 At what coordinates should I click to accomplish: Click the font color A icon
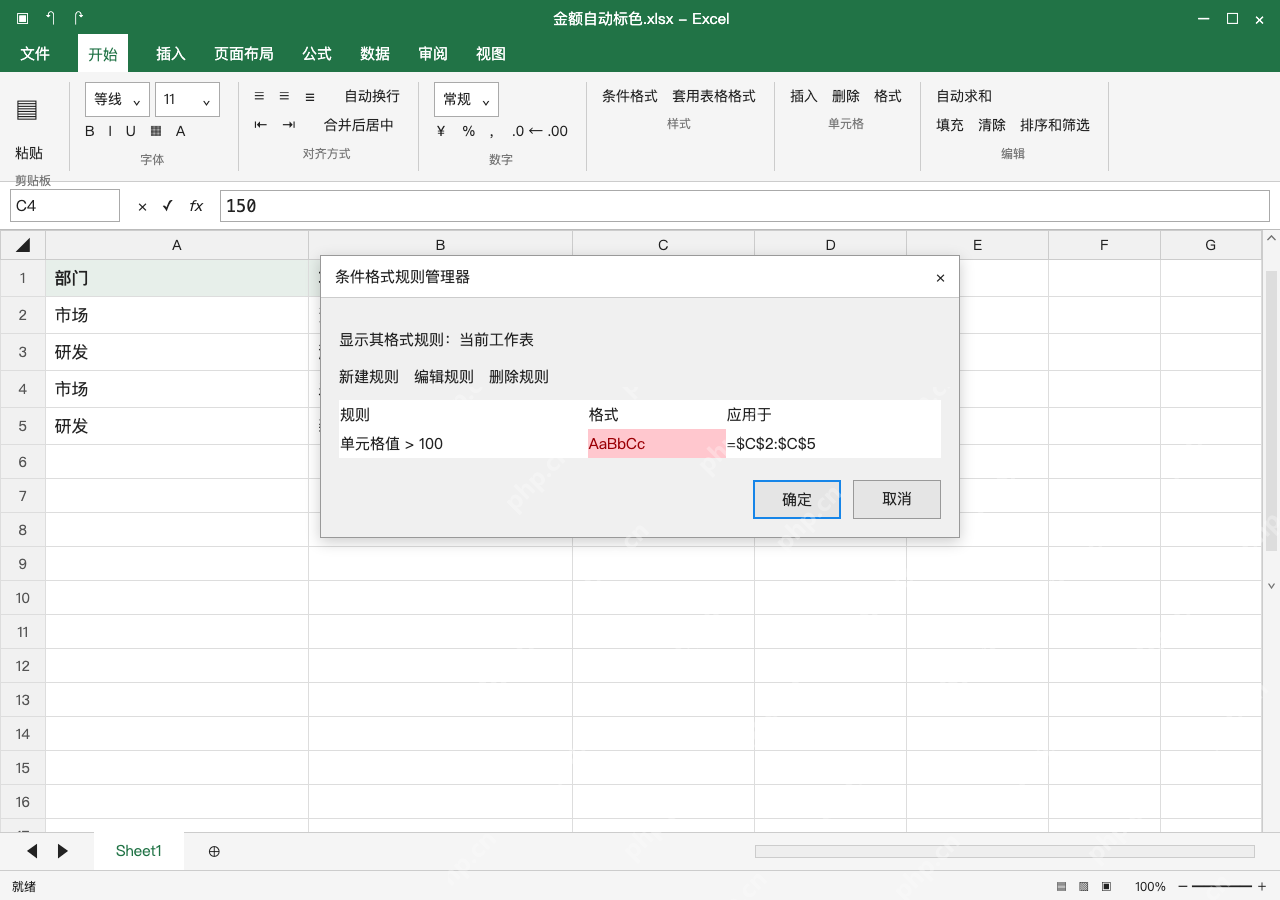click(x=181, y=131)
